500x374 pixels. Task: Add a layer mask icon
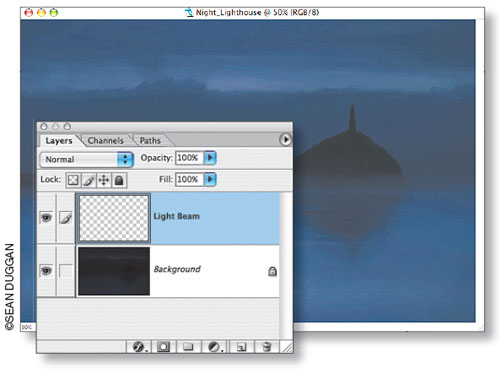coord(163,347)
